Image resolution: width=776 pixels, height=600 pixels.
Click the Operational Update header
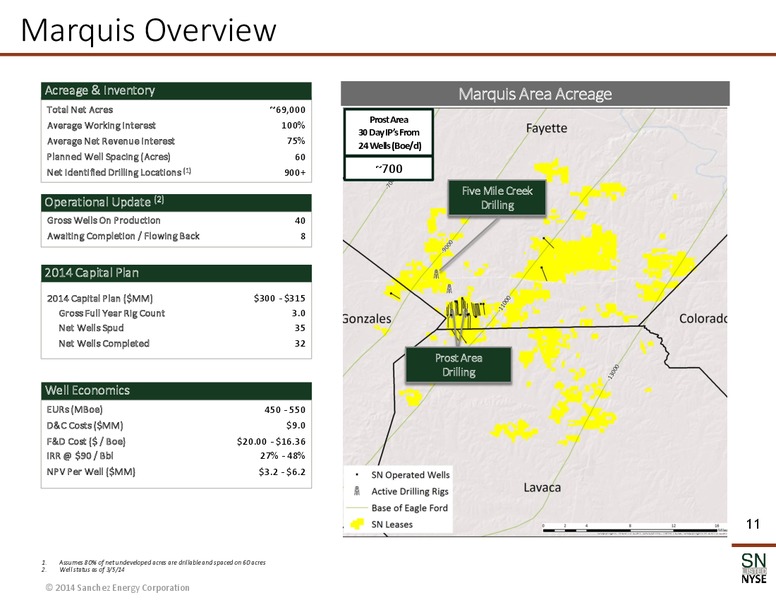[x=176, y=202]
